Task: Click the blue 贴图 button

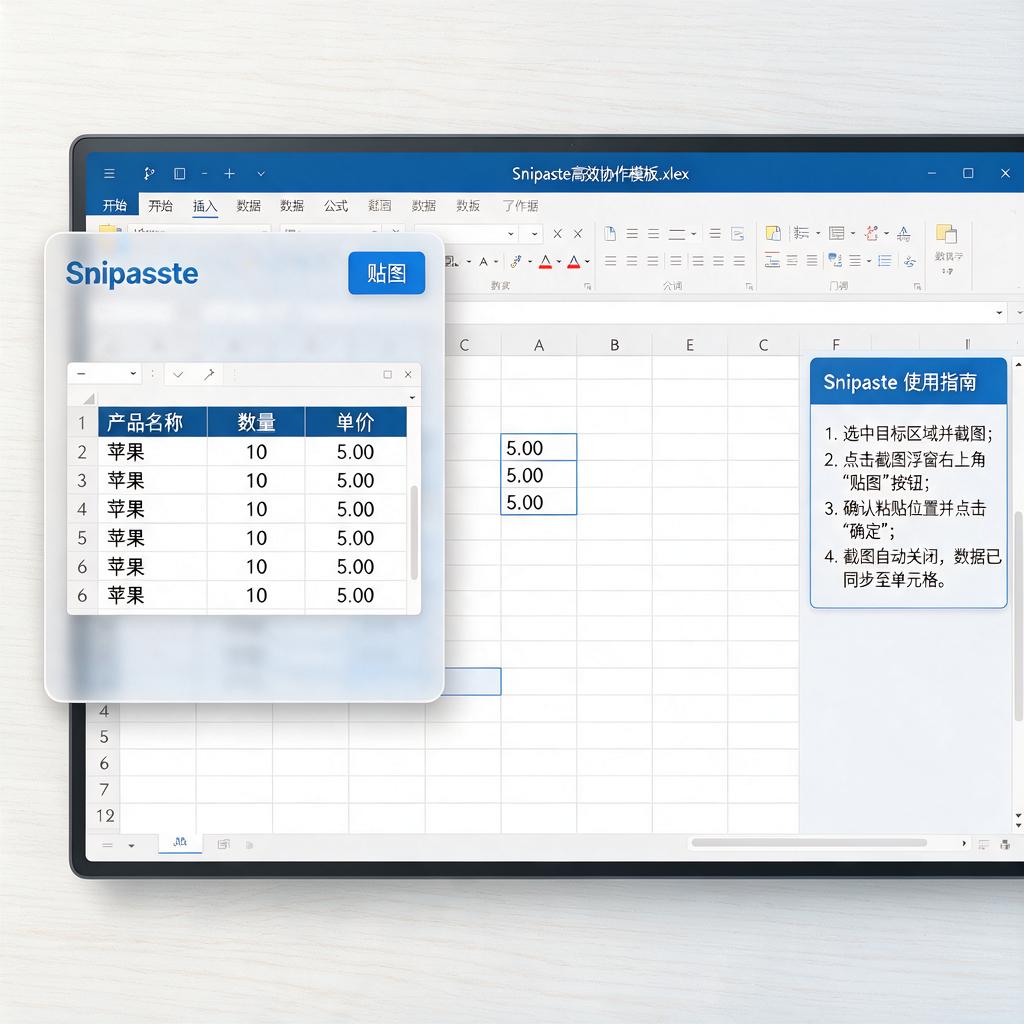Action: pyautogui.click(x=387, y=273)
